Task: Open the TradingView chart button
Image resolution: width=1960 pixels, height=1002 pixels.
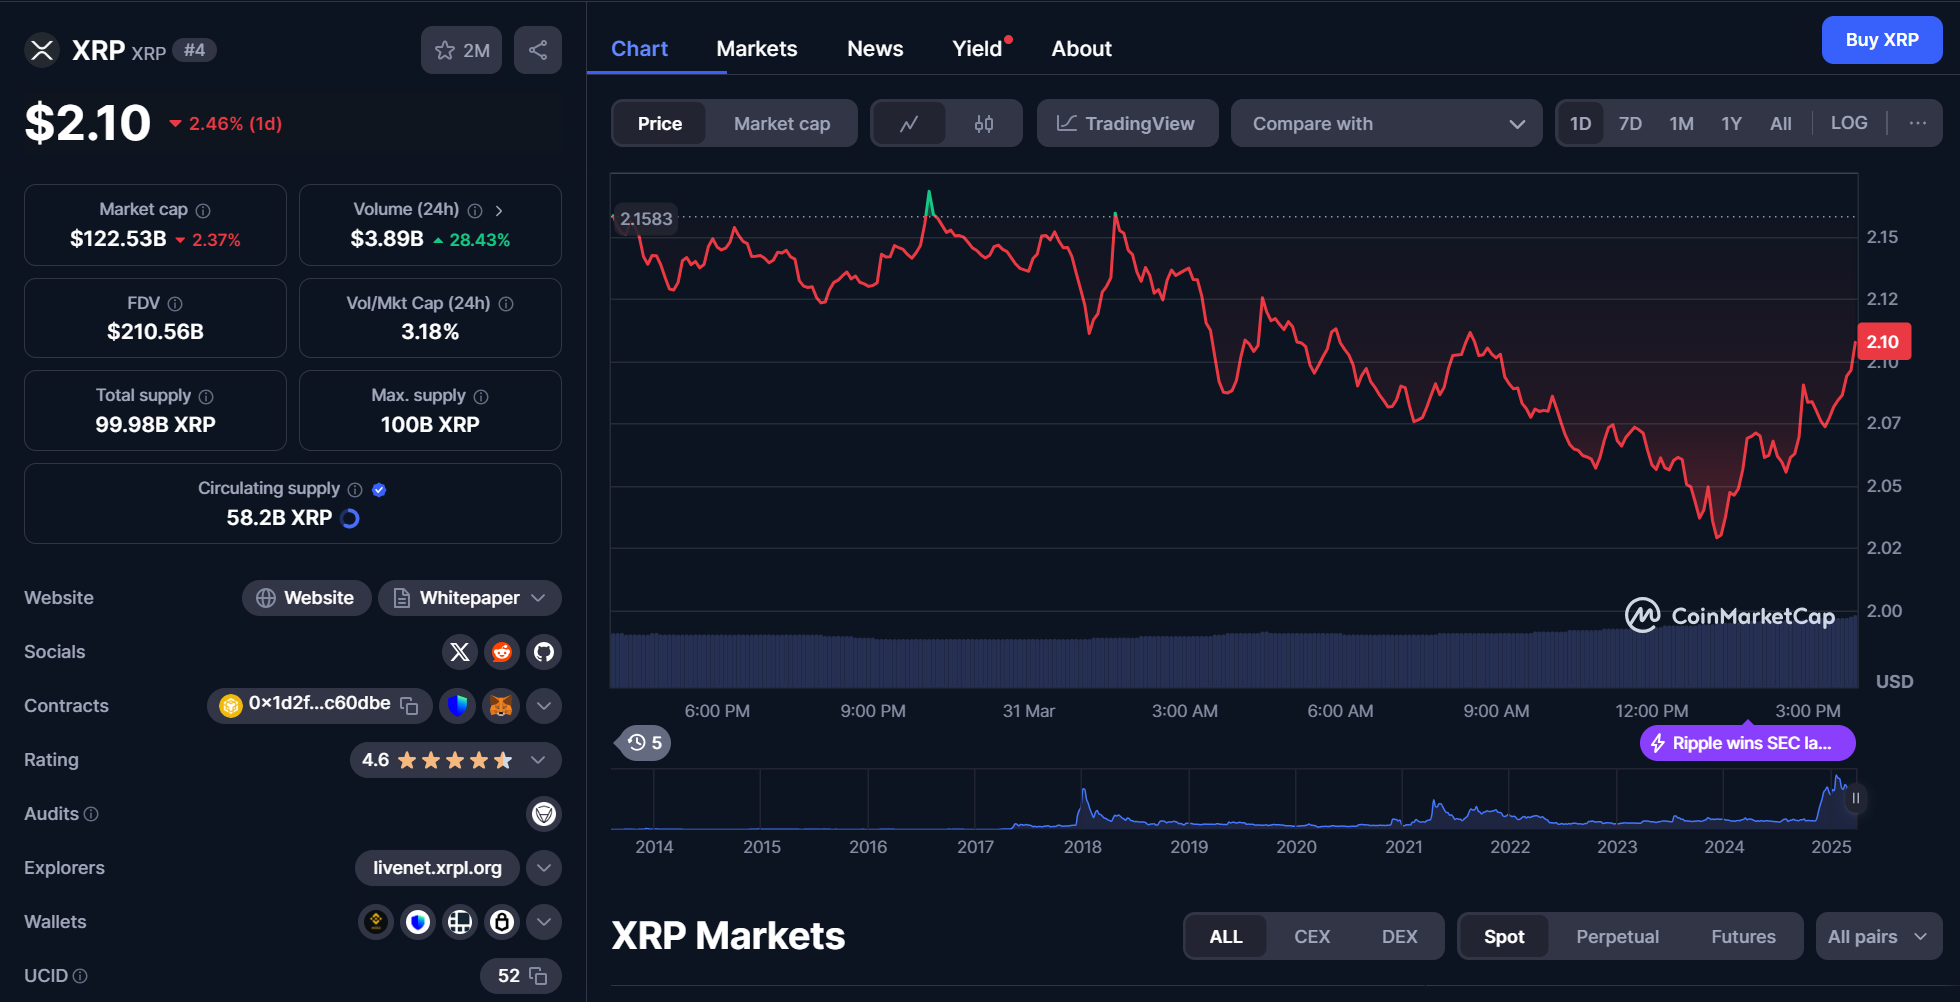Action: coord(1127,124)
